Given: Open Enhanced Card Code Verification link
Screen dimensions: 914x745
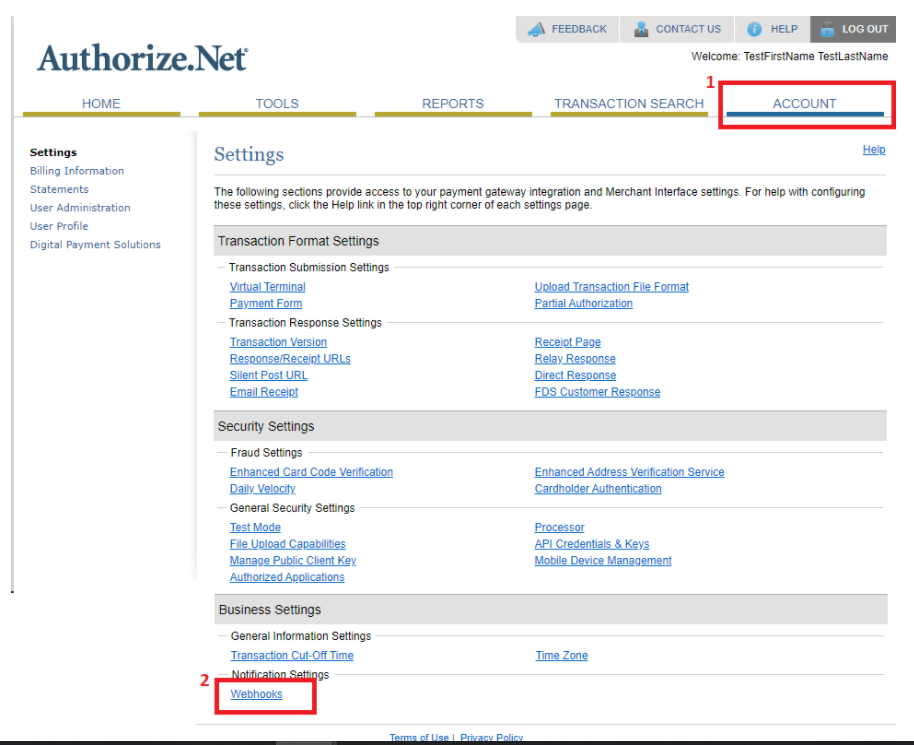Looking at the screenshot, I should pos(311,472).
